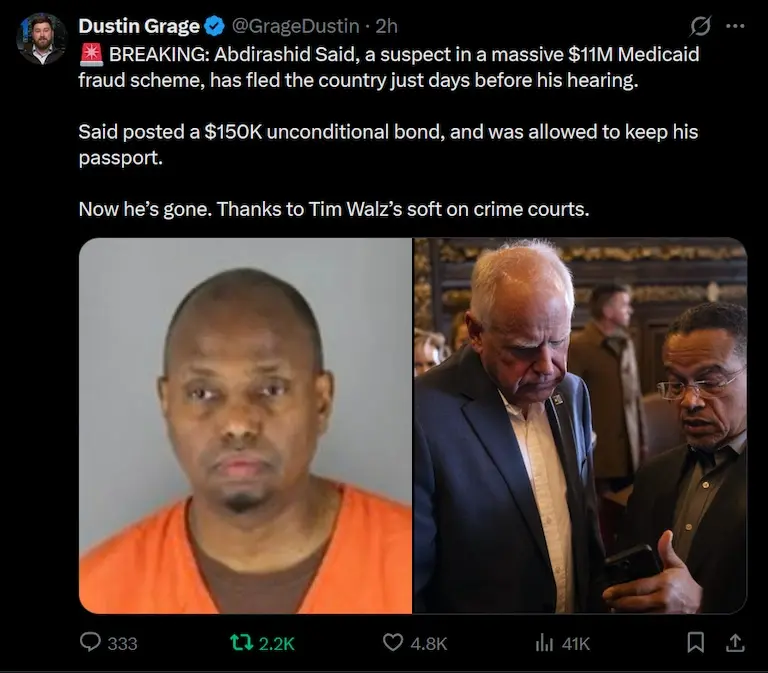
Task: Open the @GrageDustin handle link
Action: [x=295, y=26]
